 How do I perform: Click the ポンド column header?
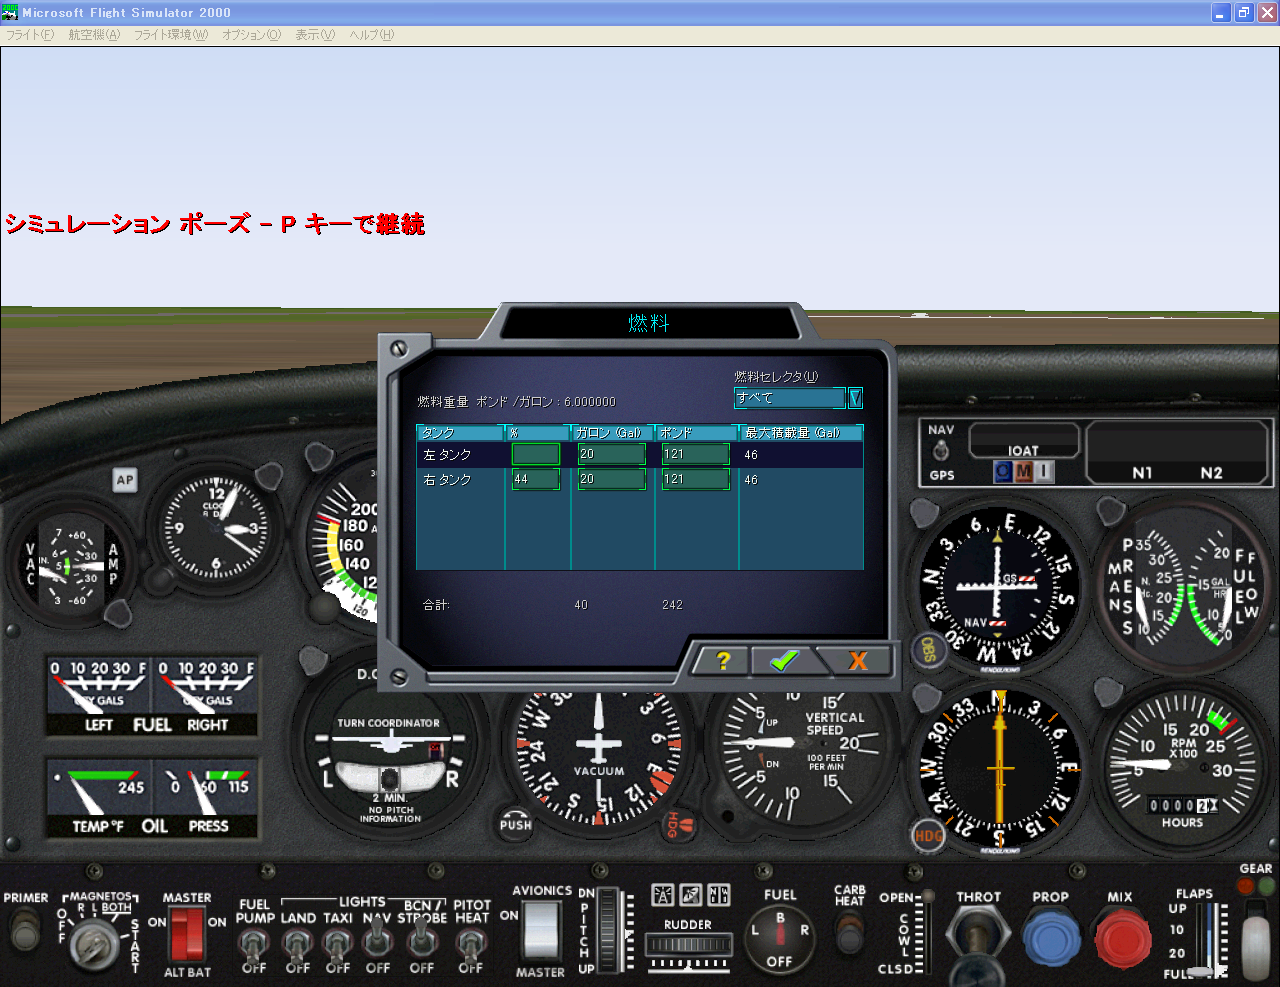coord(696,433)
